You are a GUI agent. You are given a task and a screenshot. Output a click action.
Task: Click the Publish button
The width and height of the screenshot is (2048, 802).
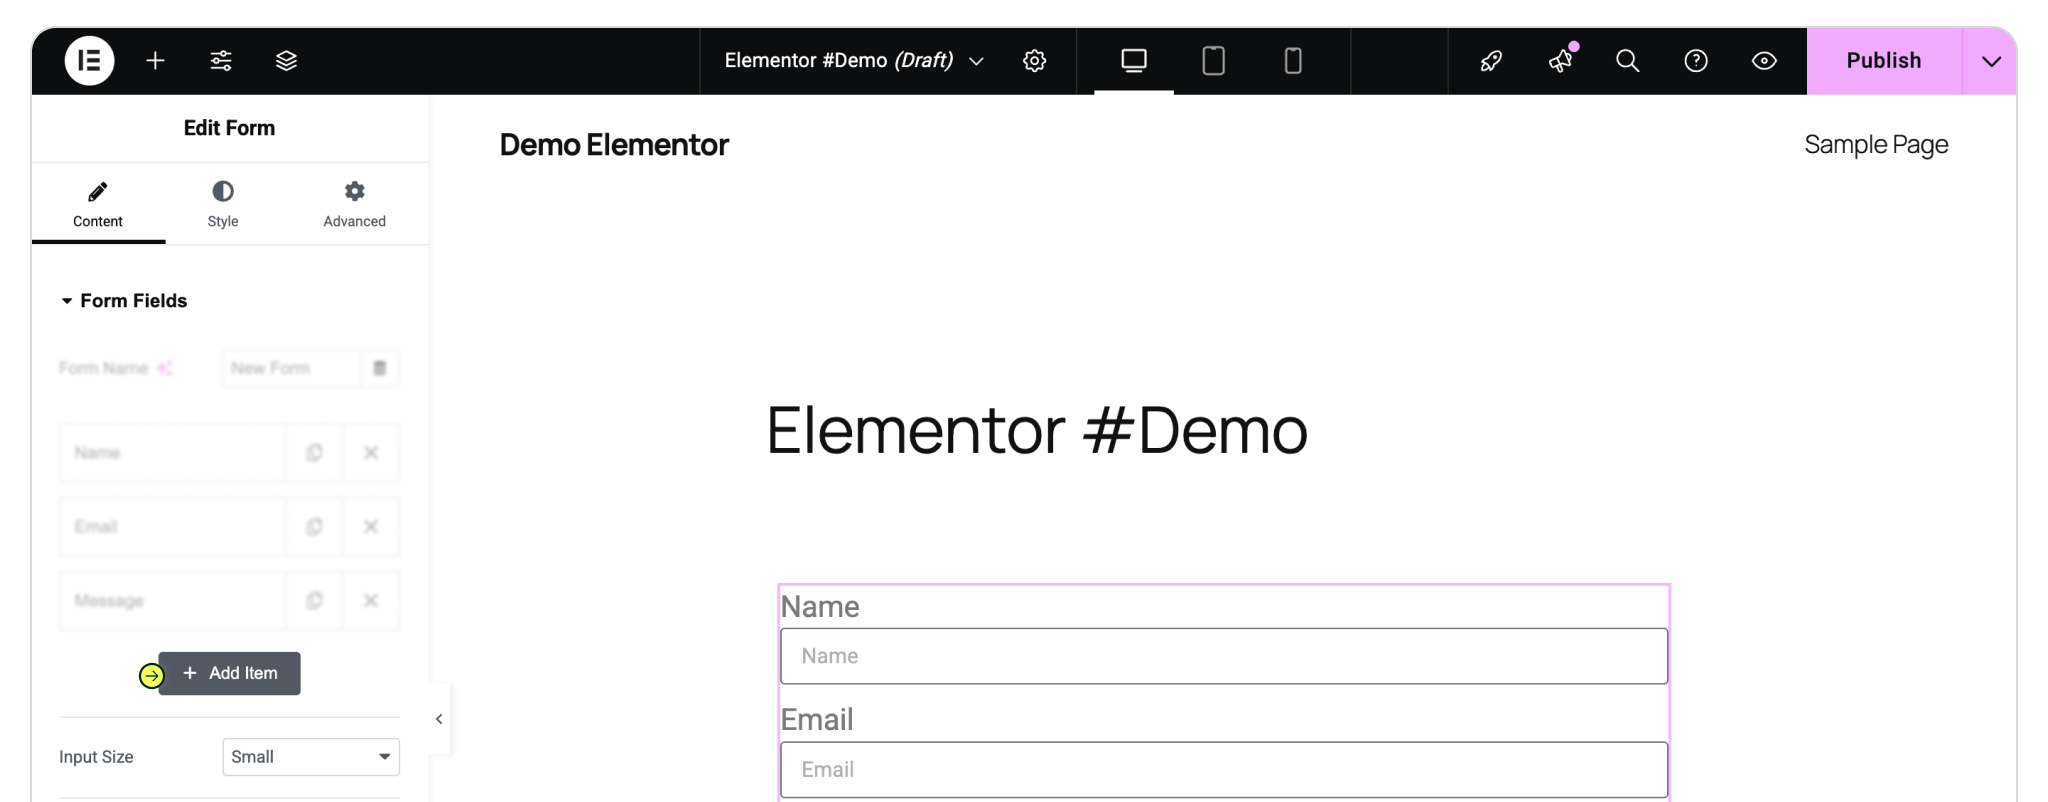click(x=1884, y=61)
